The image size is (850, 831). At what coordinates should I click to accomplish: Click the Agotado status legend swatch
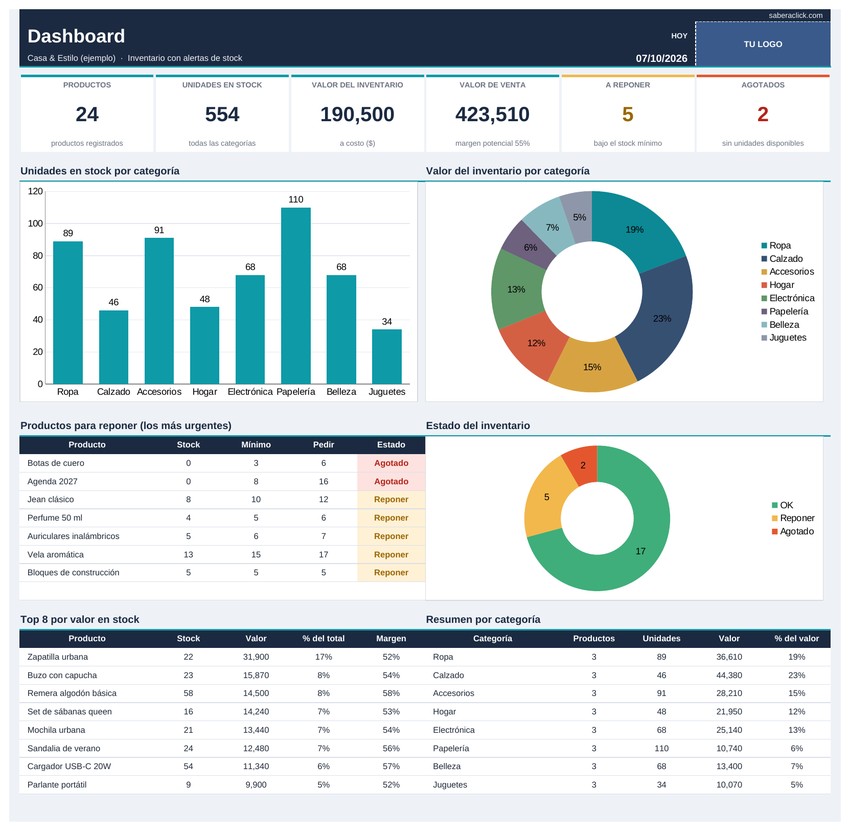coord(775,532)
